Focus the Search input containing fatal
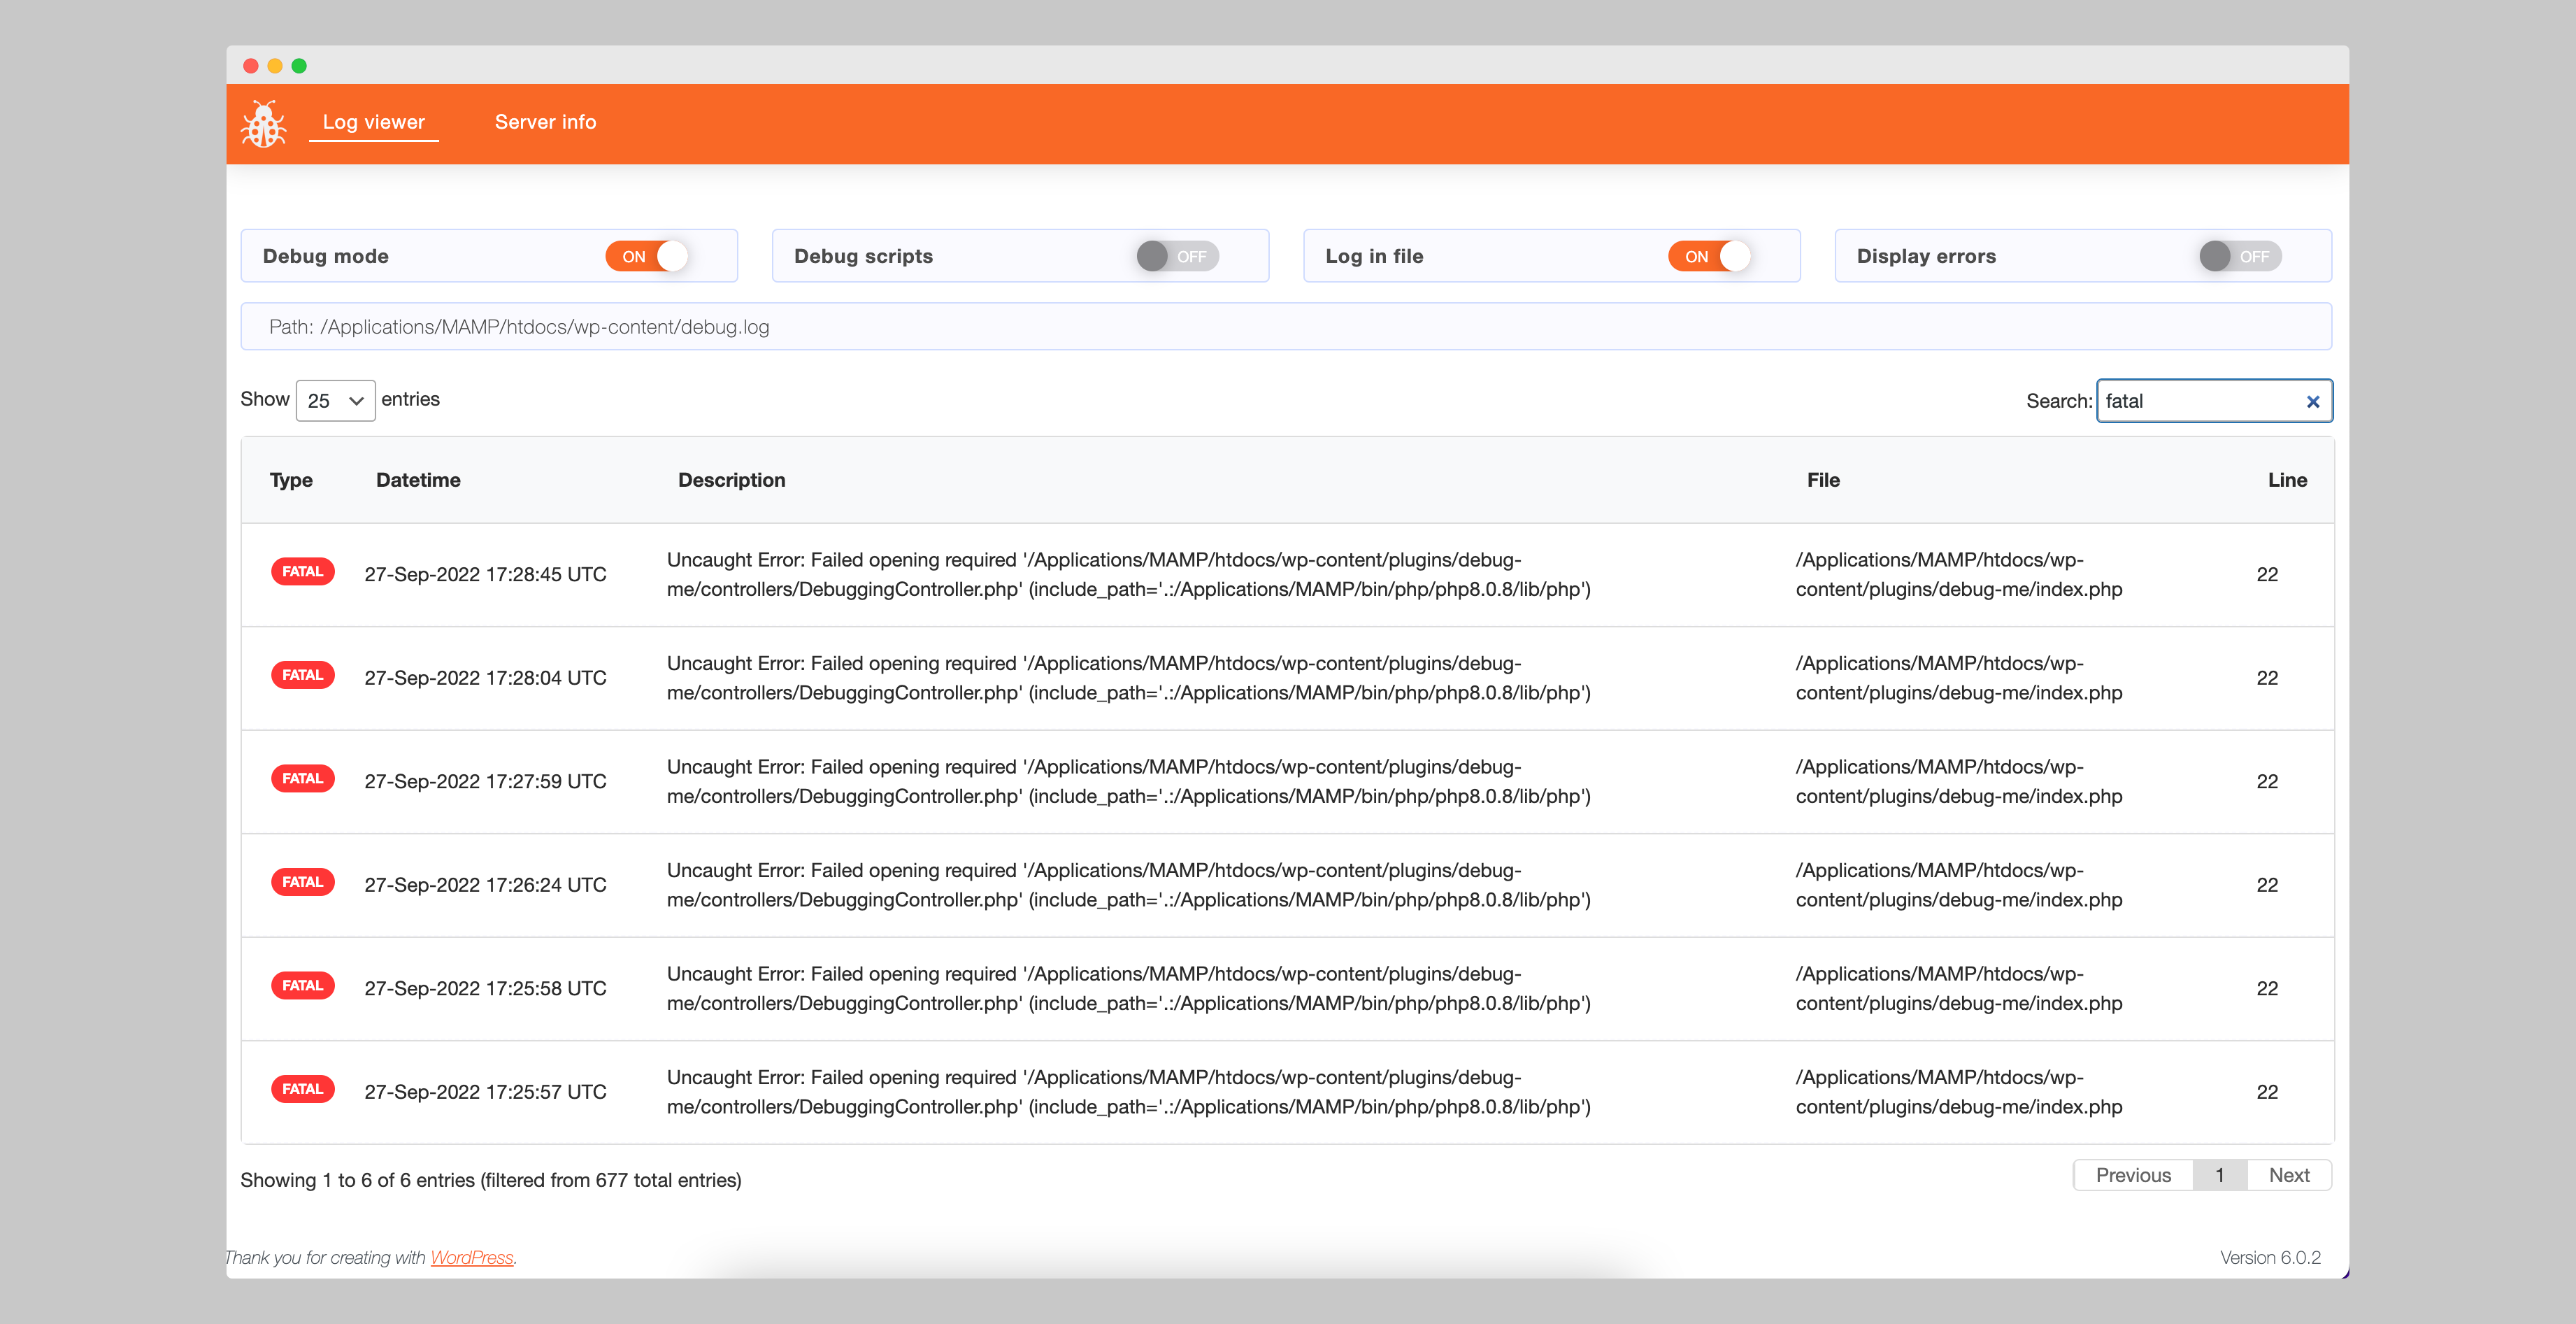Viewport: 2576px width, 1324px height. (x=2195, y=401)
